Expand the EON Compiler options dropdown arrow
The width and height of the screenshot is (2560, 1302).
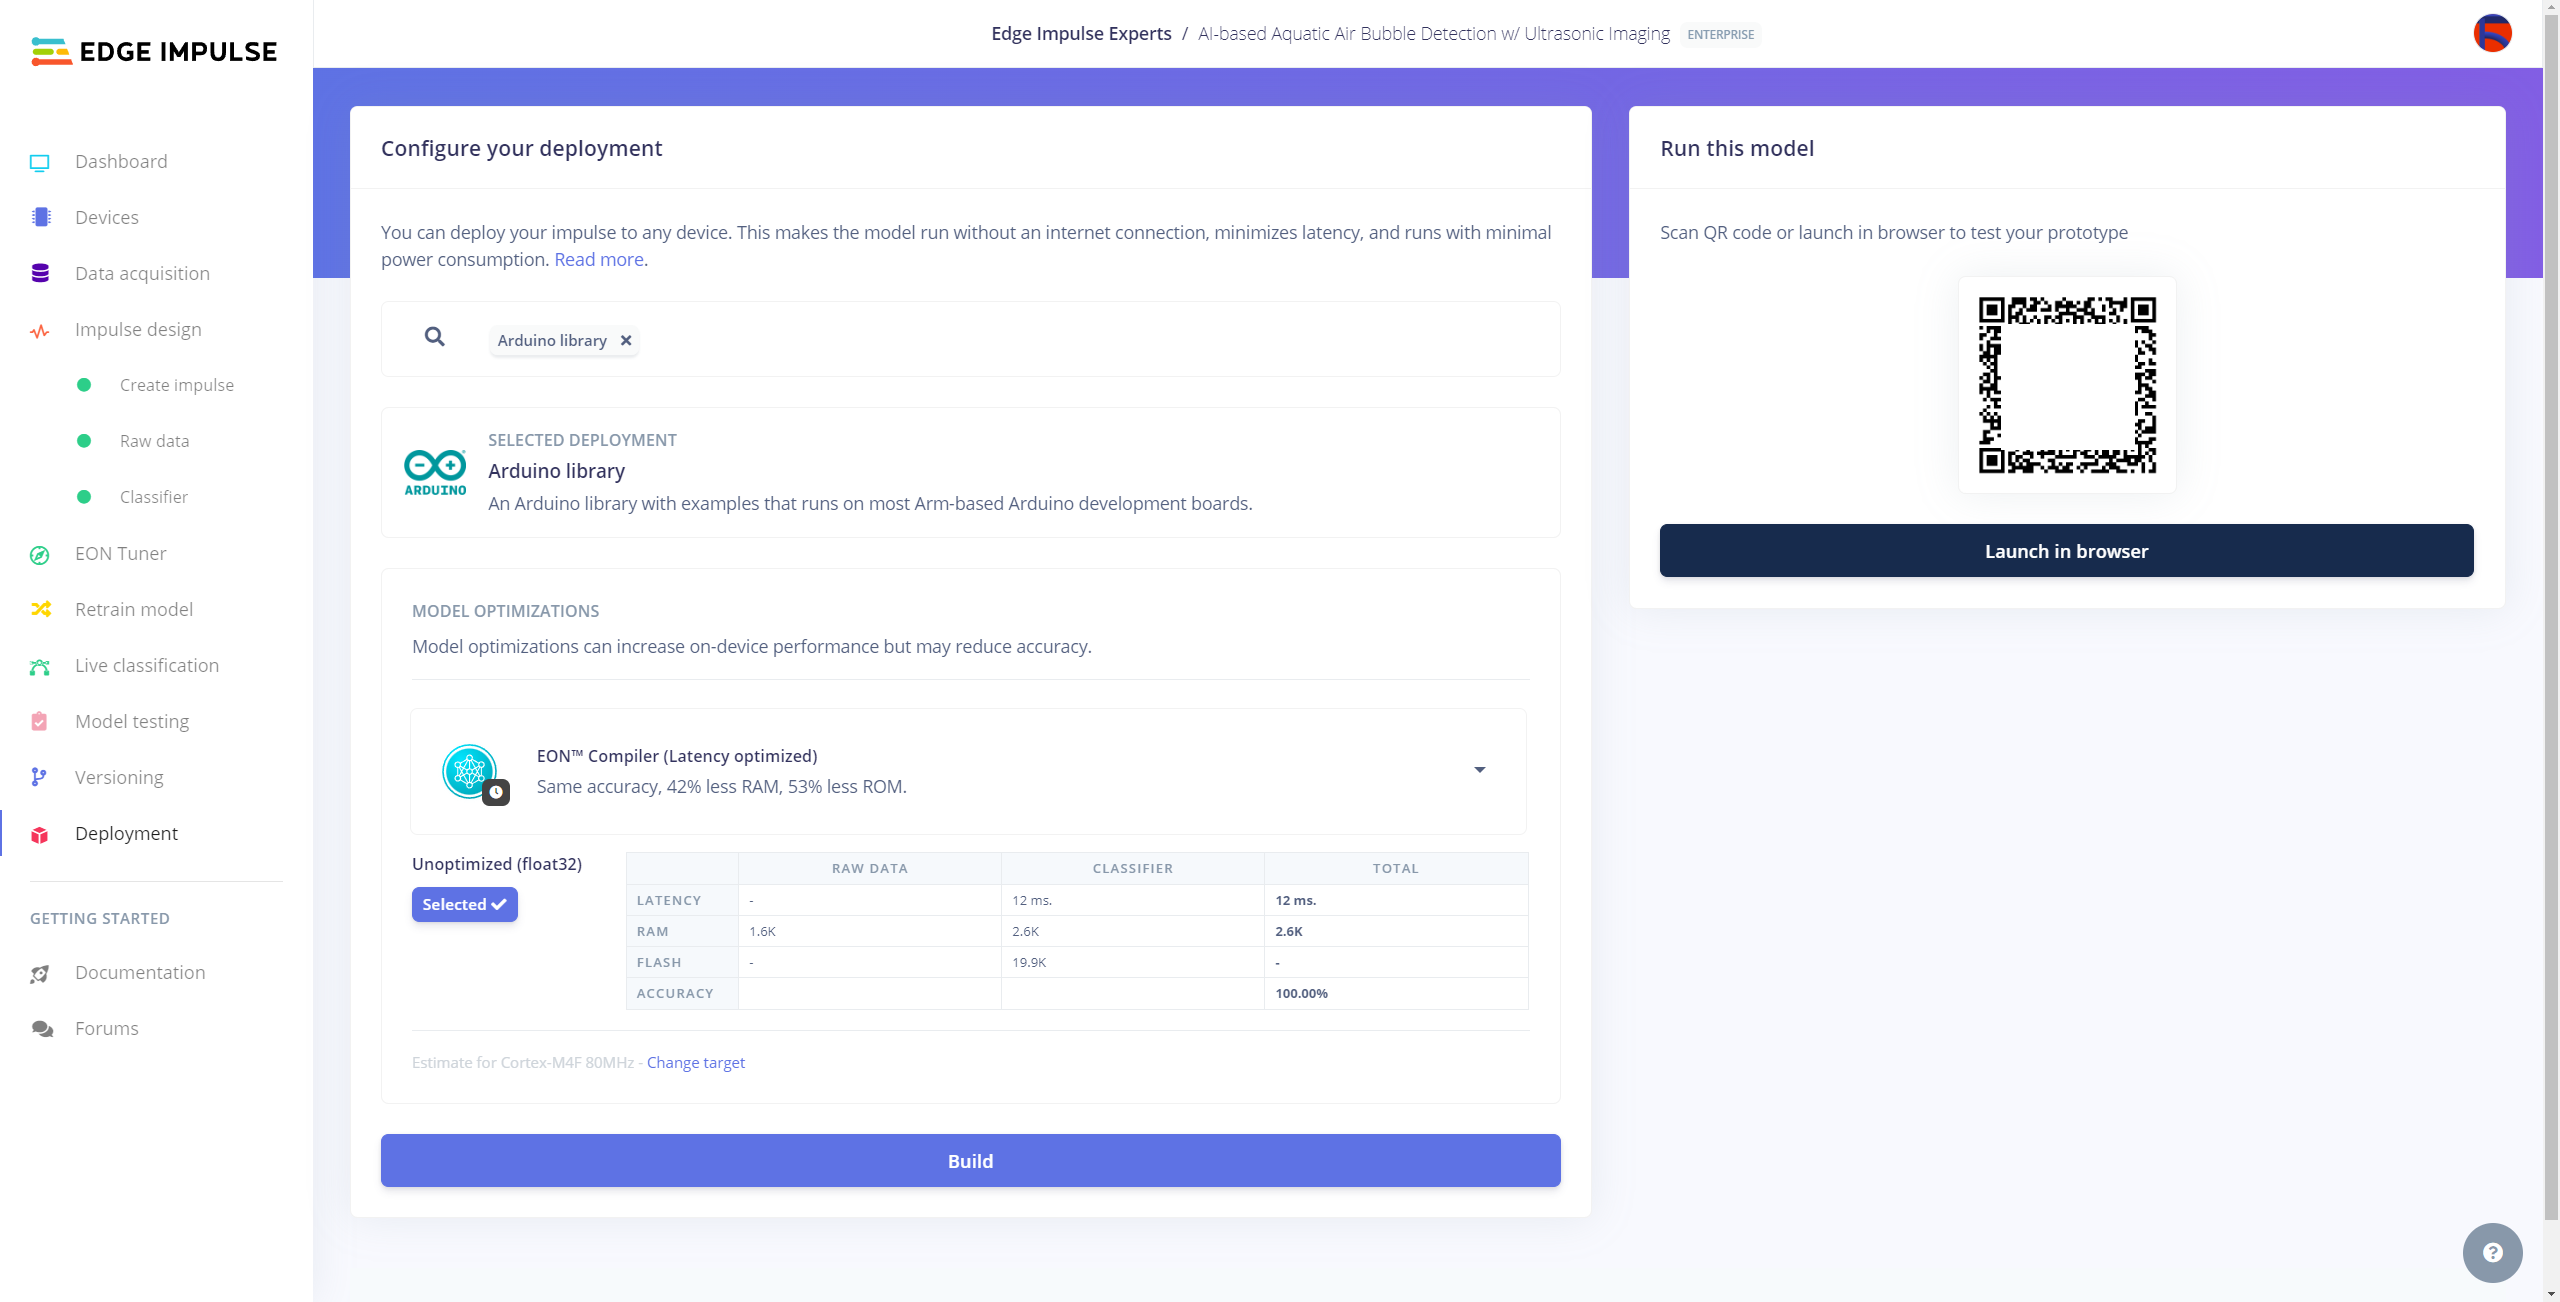point(1479,770)
